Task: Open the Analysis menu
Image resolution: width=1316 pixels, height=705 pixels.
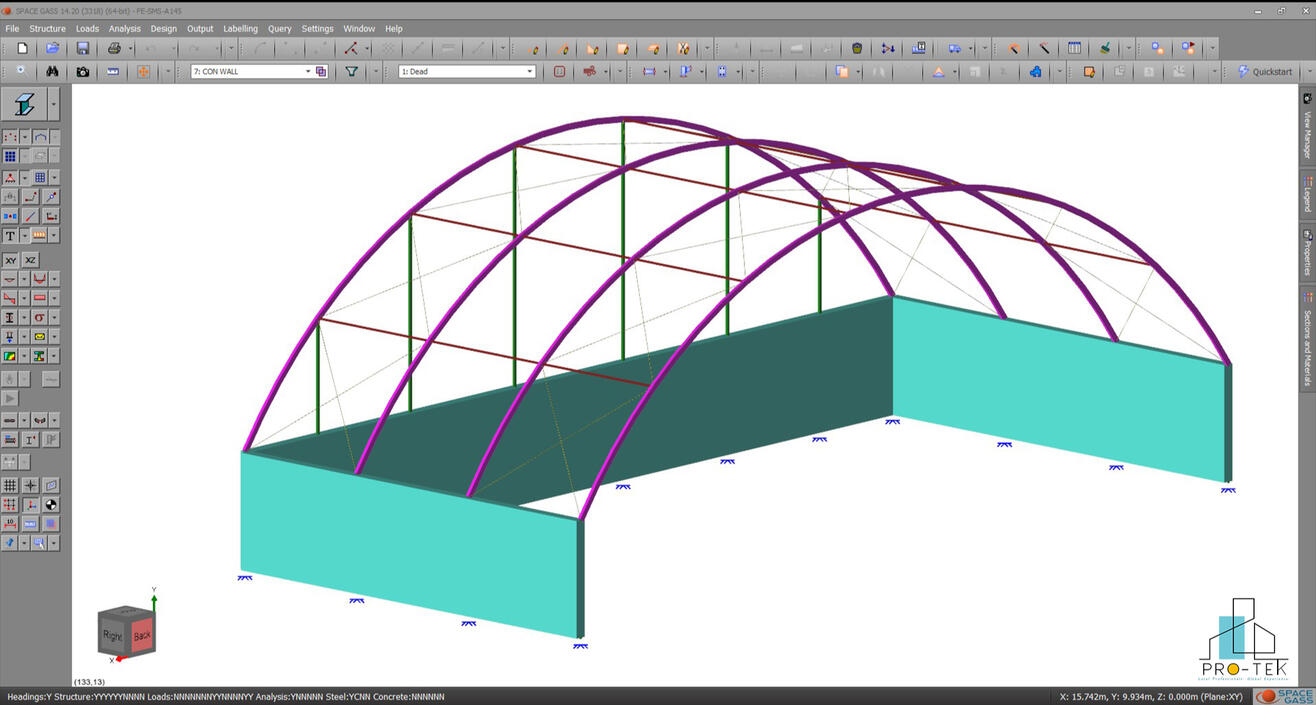Action: [124, 28]
